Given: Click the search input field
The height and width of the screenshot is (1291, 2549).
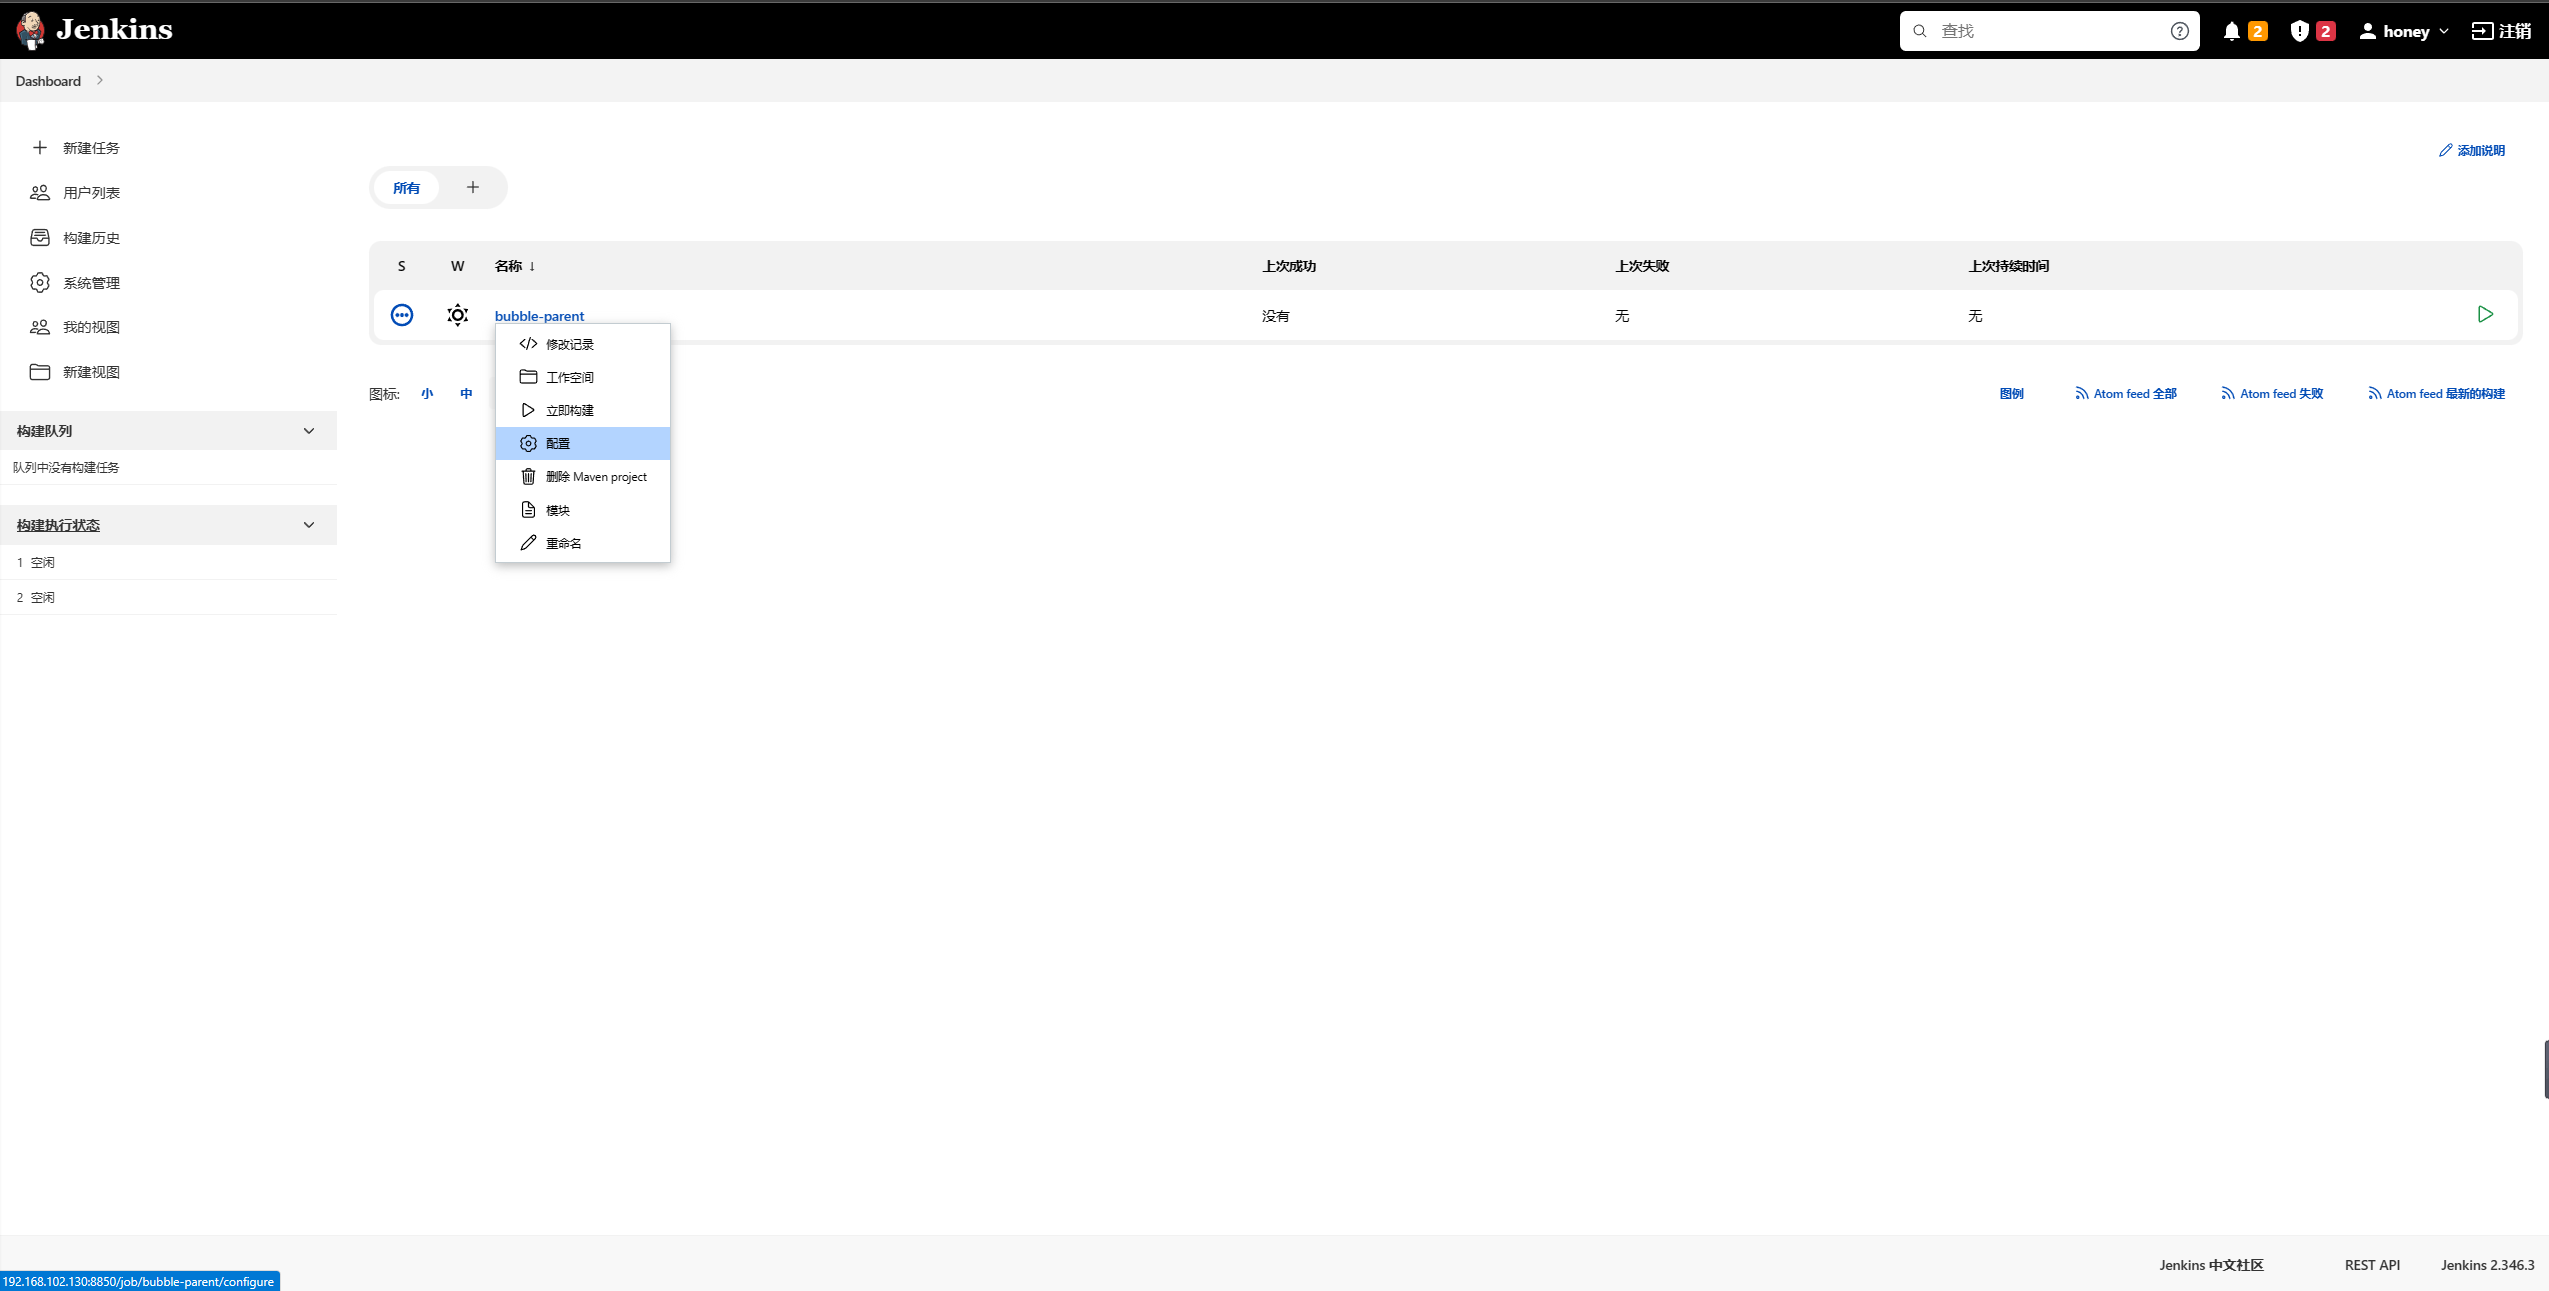Looking at the screenshot, I should 2048,30.
